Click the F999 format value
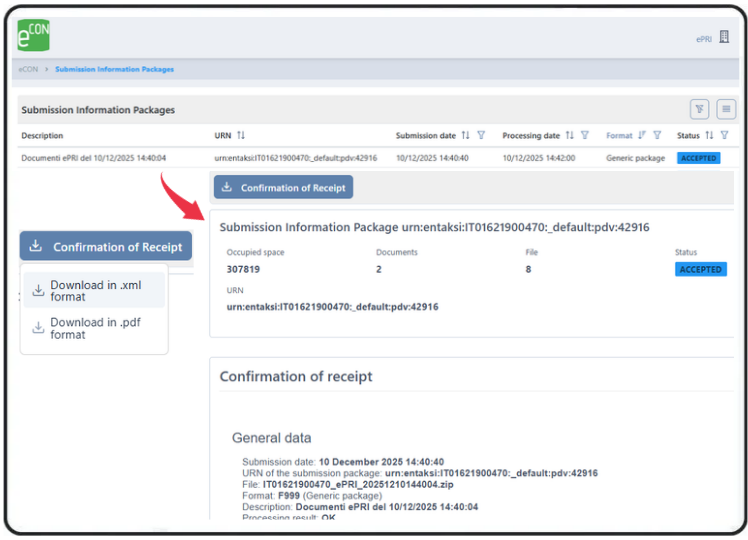Screen dimensions: 748x540 pos(289,496)
